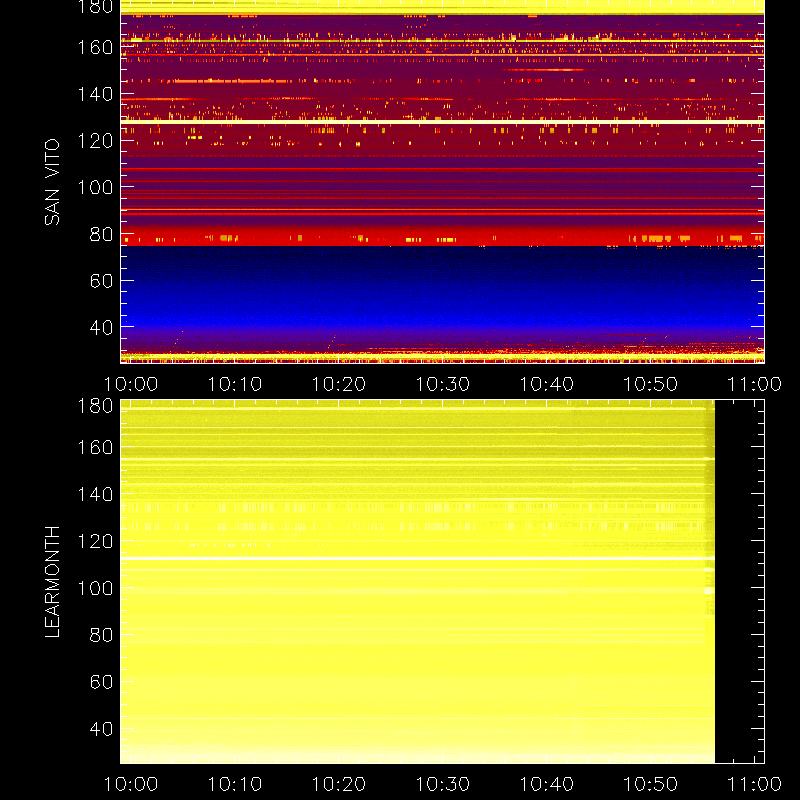Image resolution: width=800 pixels, height=800 pixels.
Task: Click the 10:00 time label under the San Vito plot
Action: (131, 384)
